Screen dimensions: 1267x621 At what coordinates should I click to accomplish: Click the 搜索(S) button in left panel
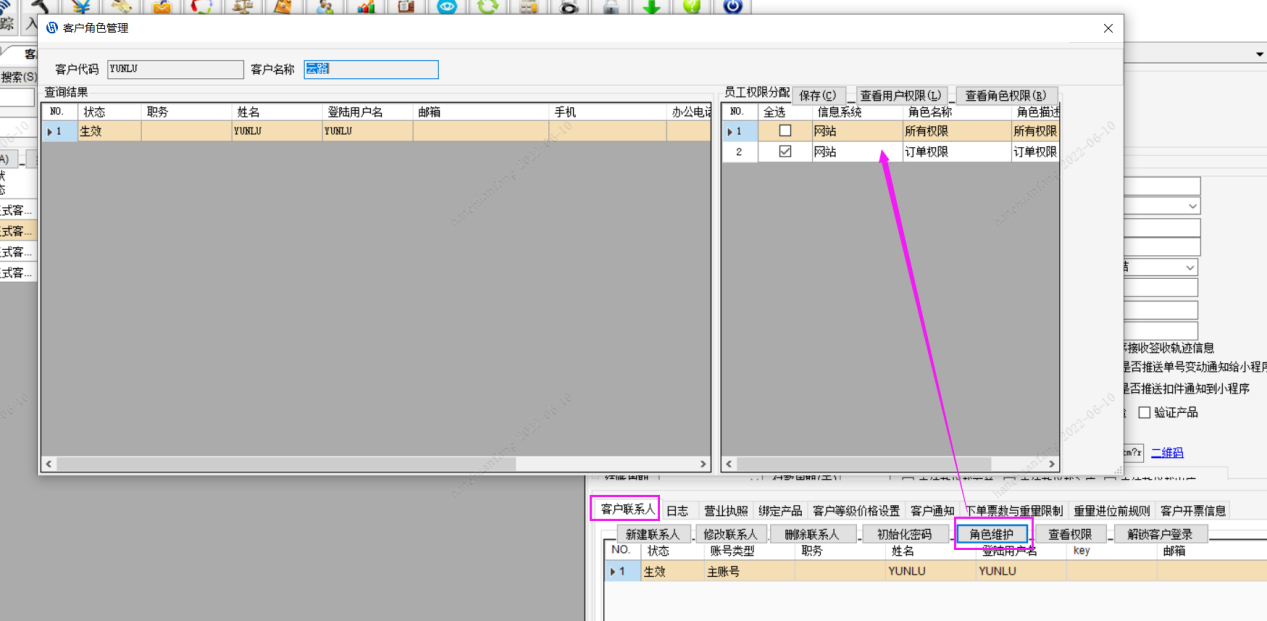tap(18, 77)
